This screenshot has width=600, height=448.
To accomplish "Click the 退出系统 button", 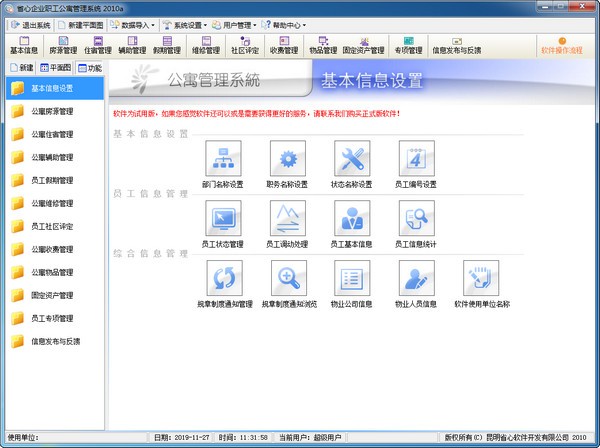I will (x=33, y=23).
